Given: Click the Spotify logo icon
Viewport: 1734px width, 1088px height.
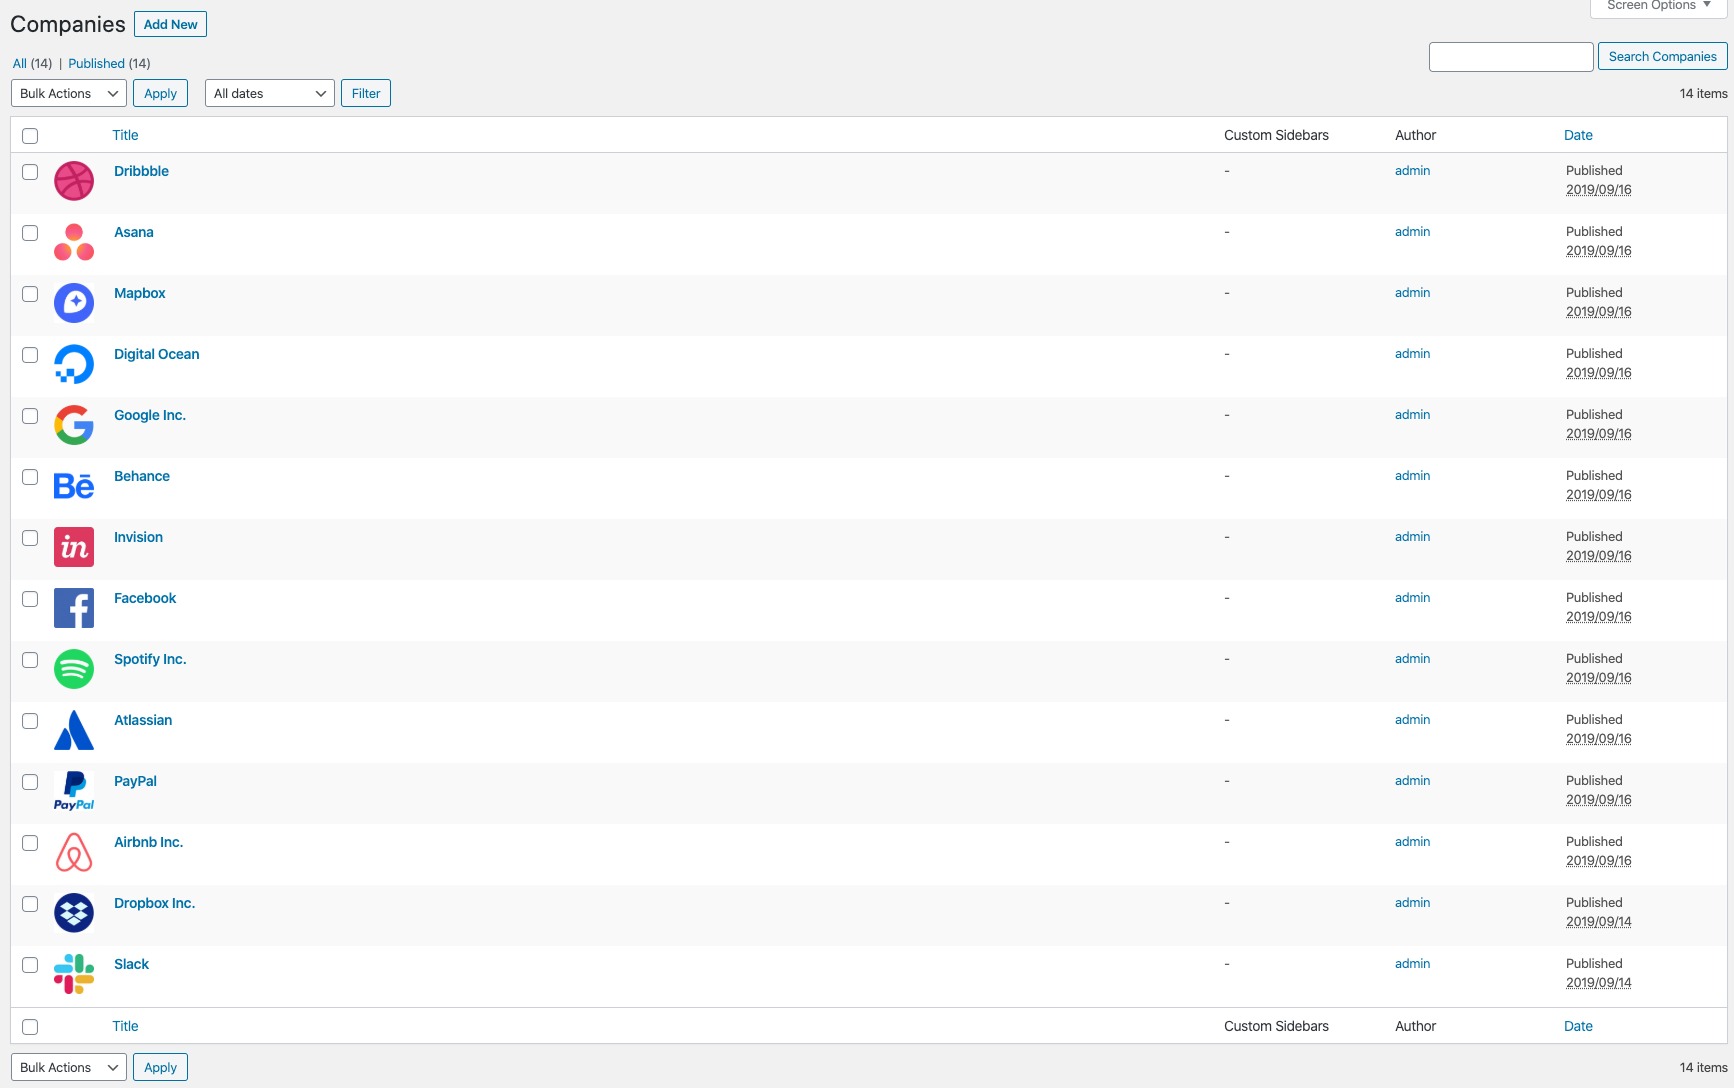Looking at the screenshot, I should pos(74,670).
